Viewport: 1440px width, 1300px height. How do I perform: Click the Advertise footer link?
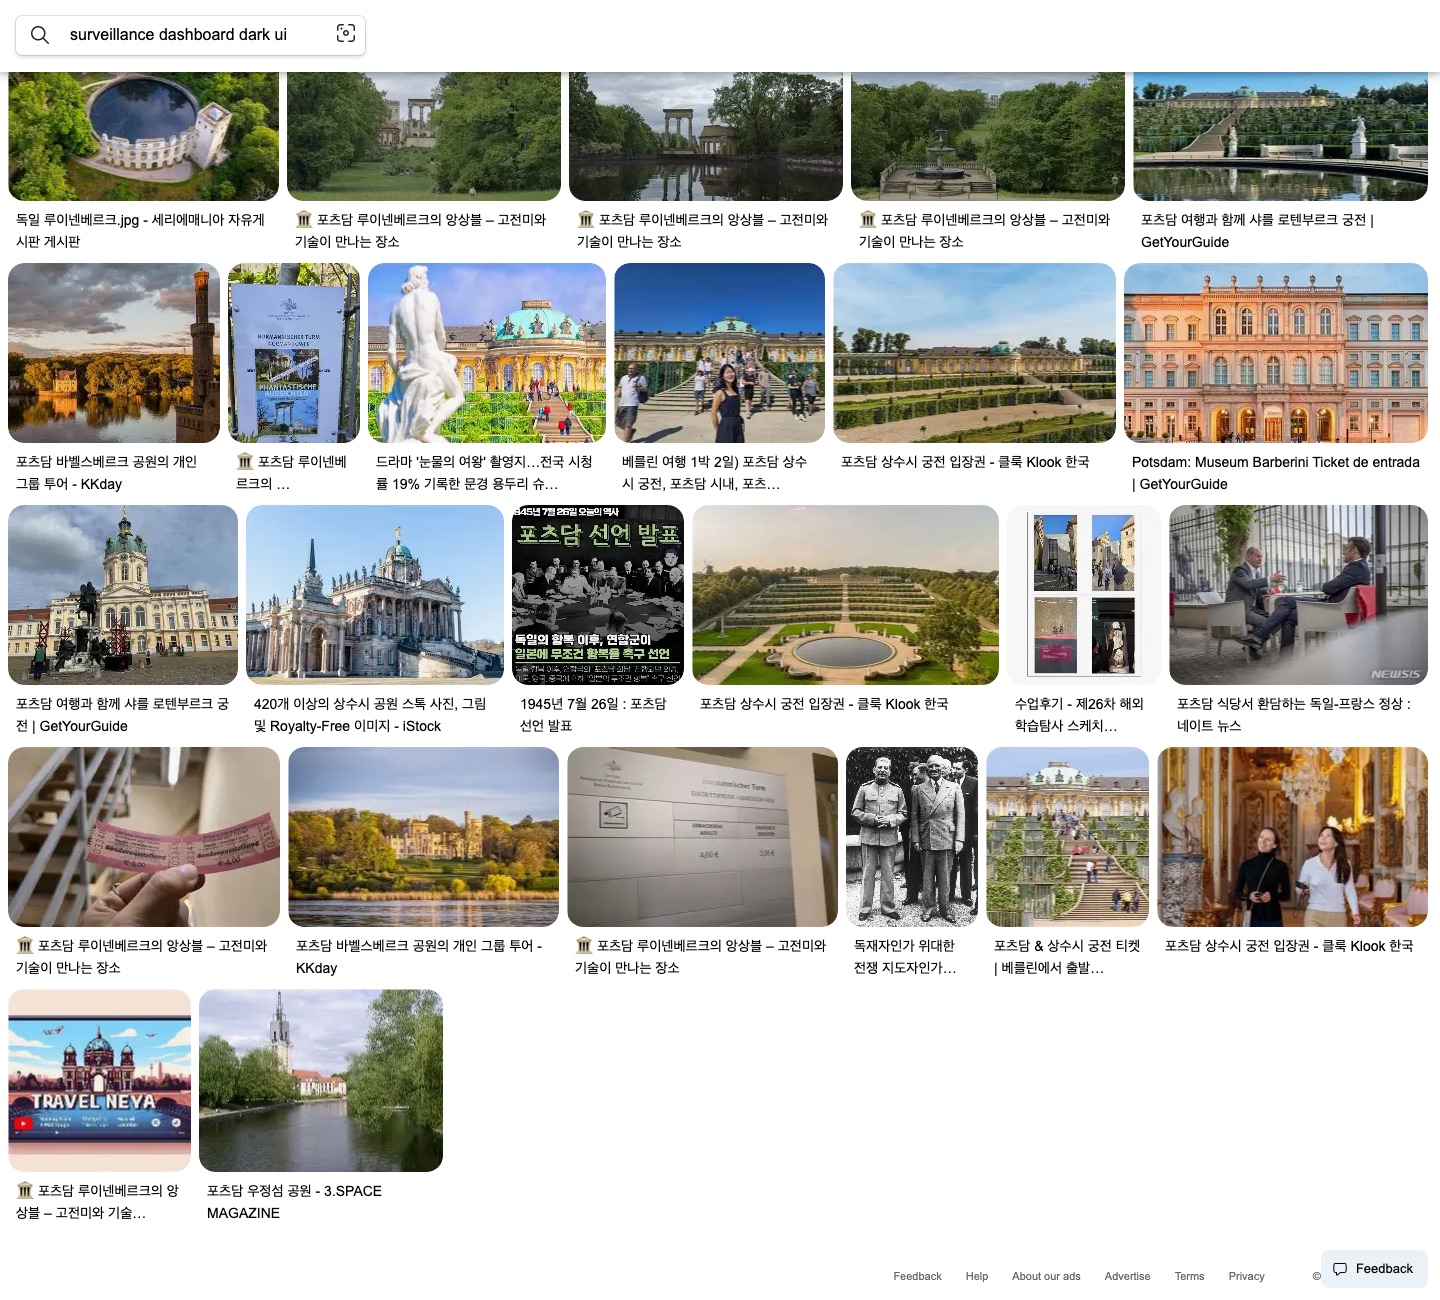coord(1127,1276)
